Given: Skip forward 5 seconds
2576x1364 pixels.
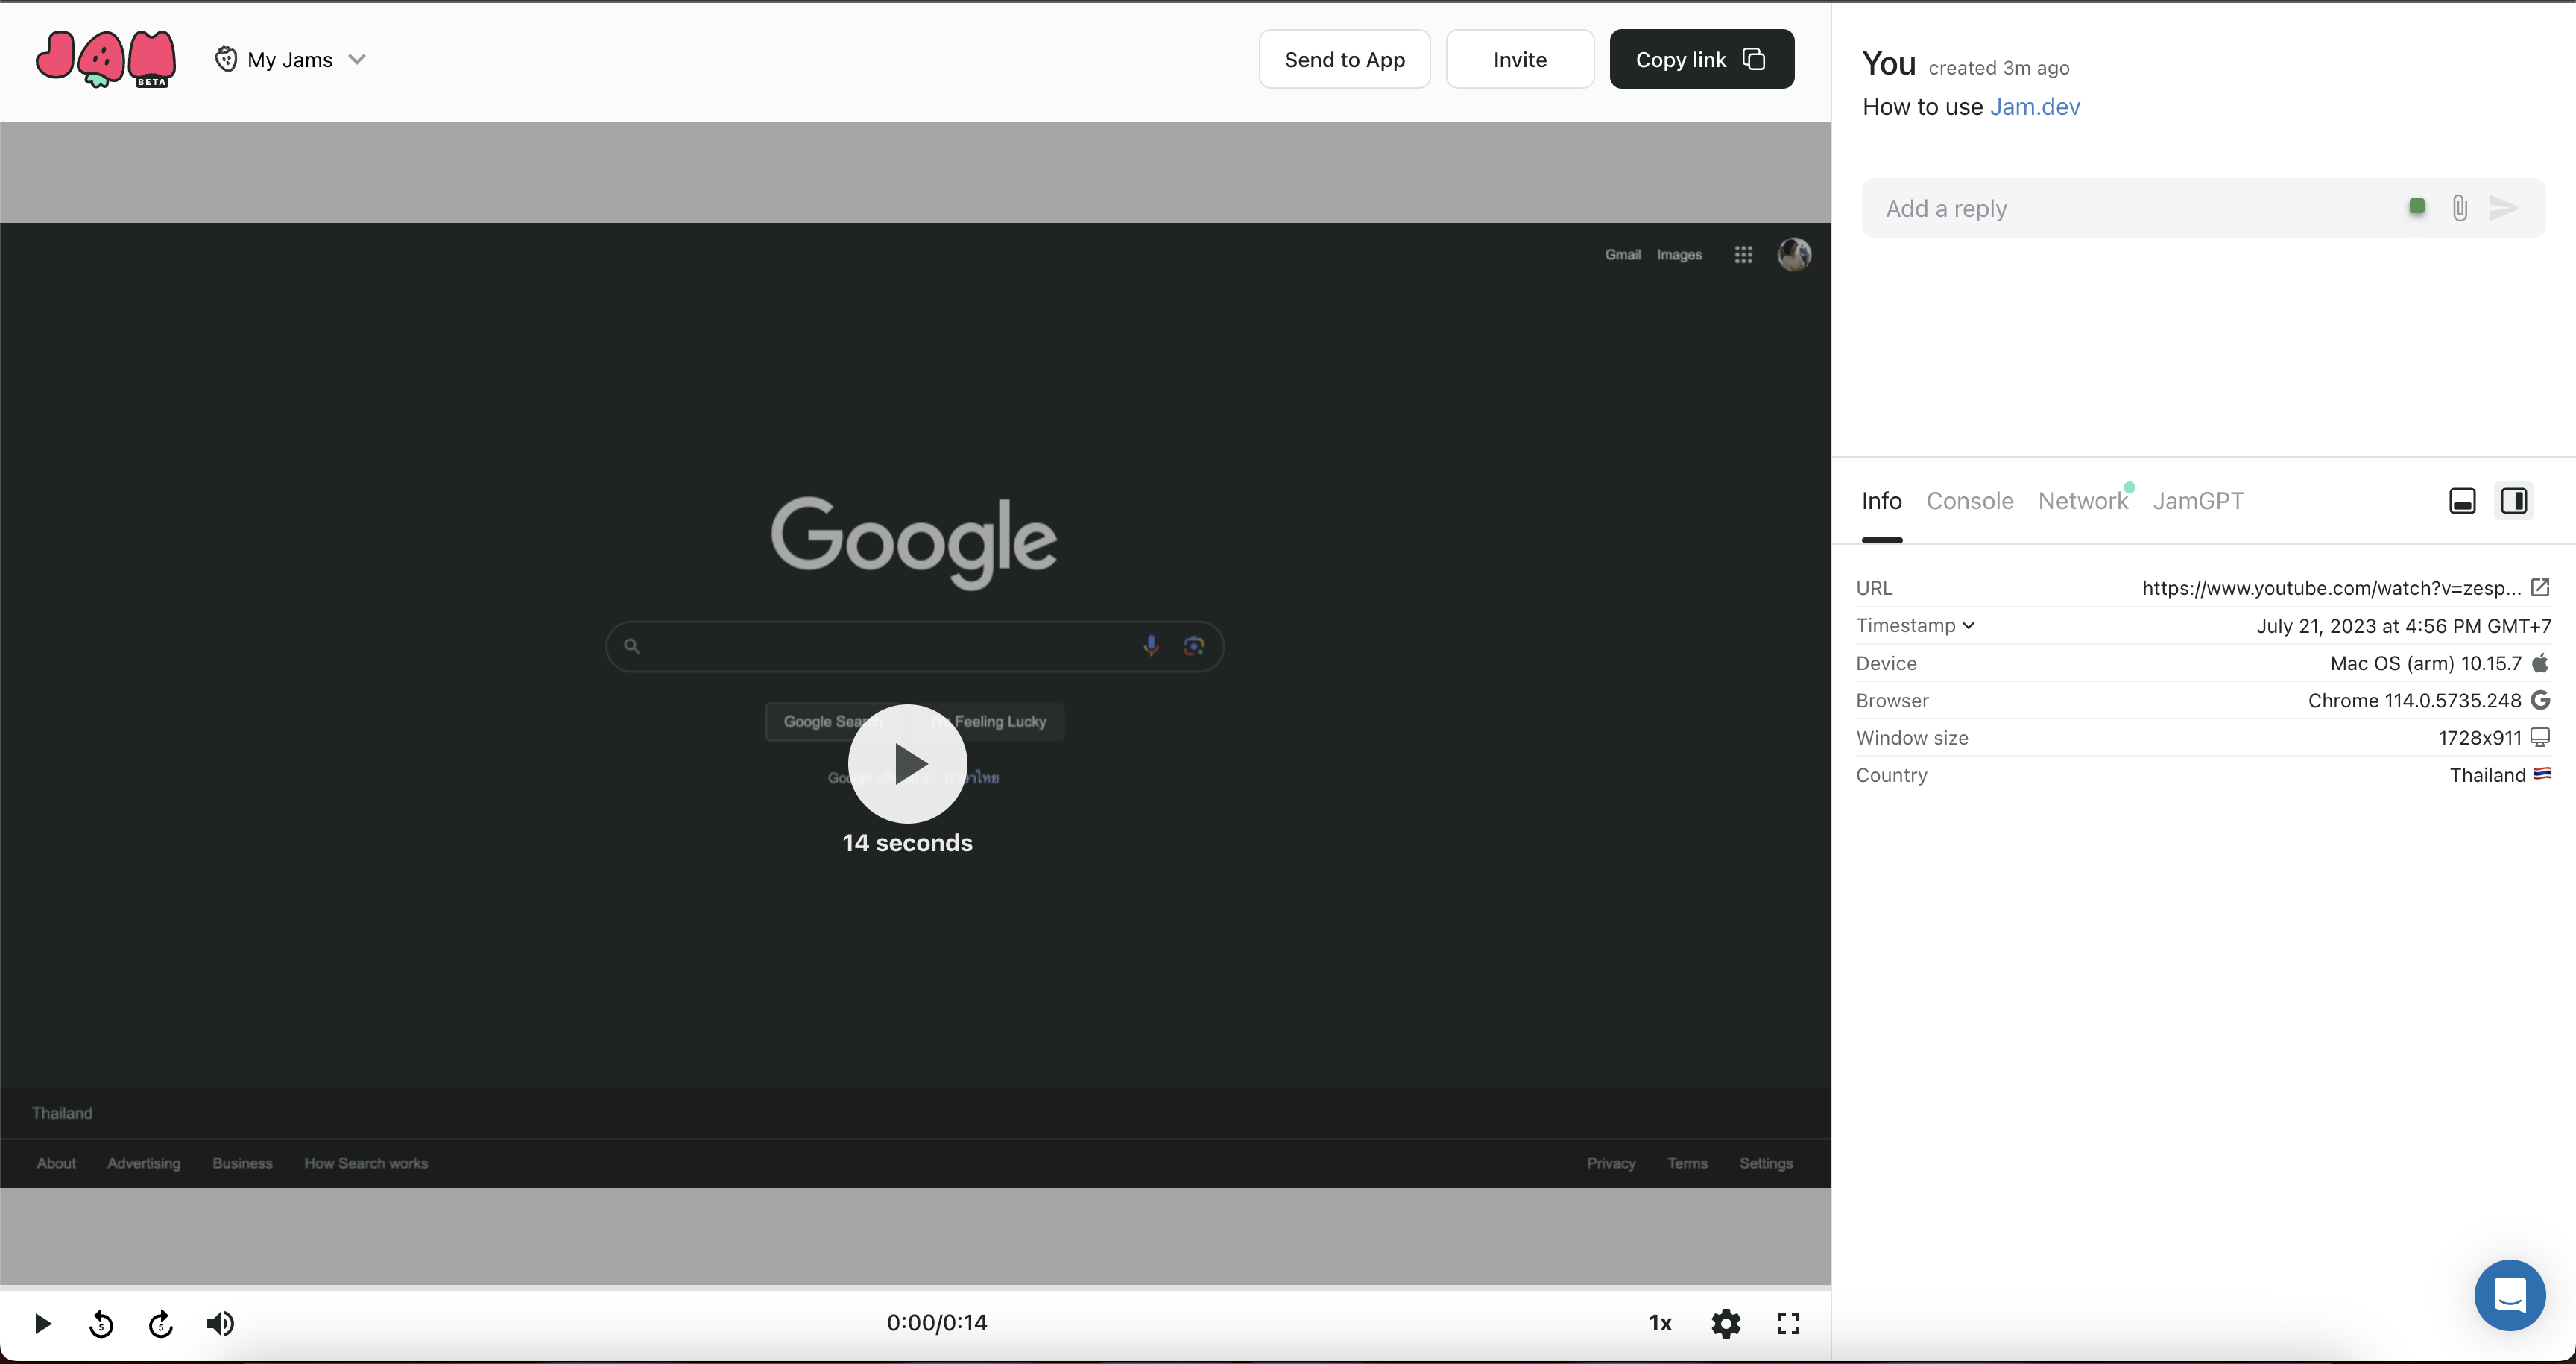Looking at the screenshot, I should point(161,1324).
